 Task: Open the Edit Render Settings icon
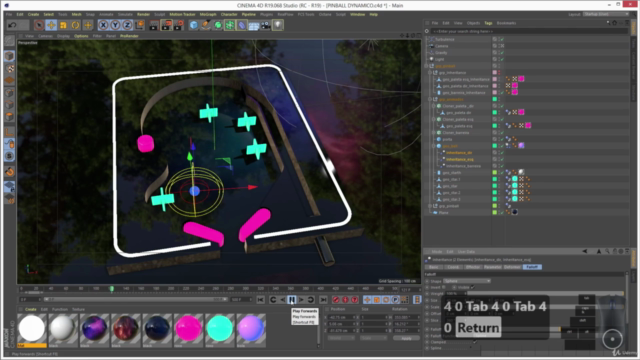(x=178, y=25)
